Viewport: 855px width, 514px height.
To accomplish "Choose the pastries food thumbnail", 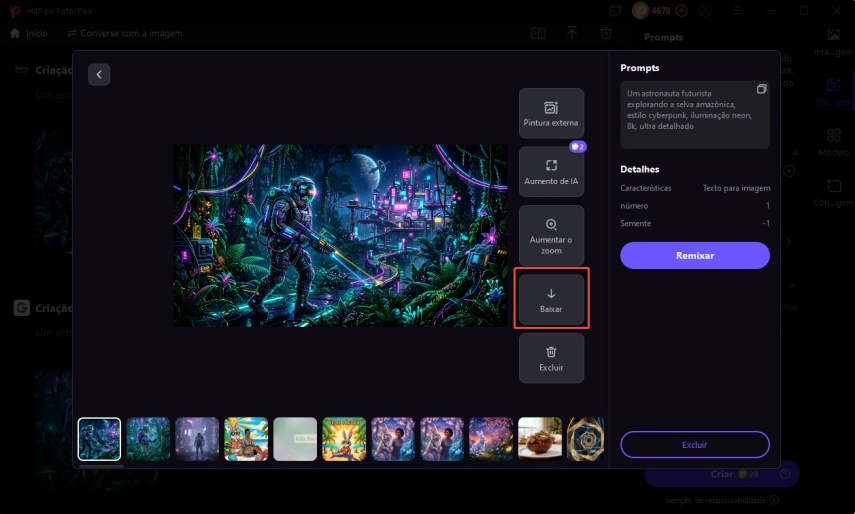I will (x=539, y=439).
